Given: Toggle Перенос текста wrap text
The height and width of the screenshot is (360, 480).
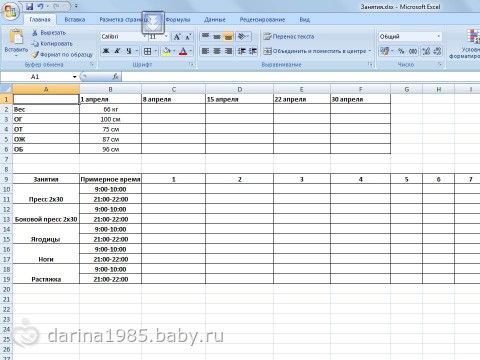Looking at the screenshot, I should (x=289, y=36).
